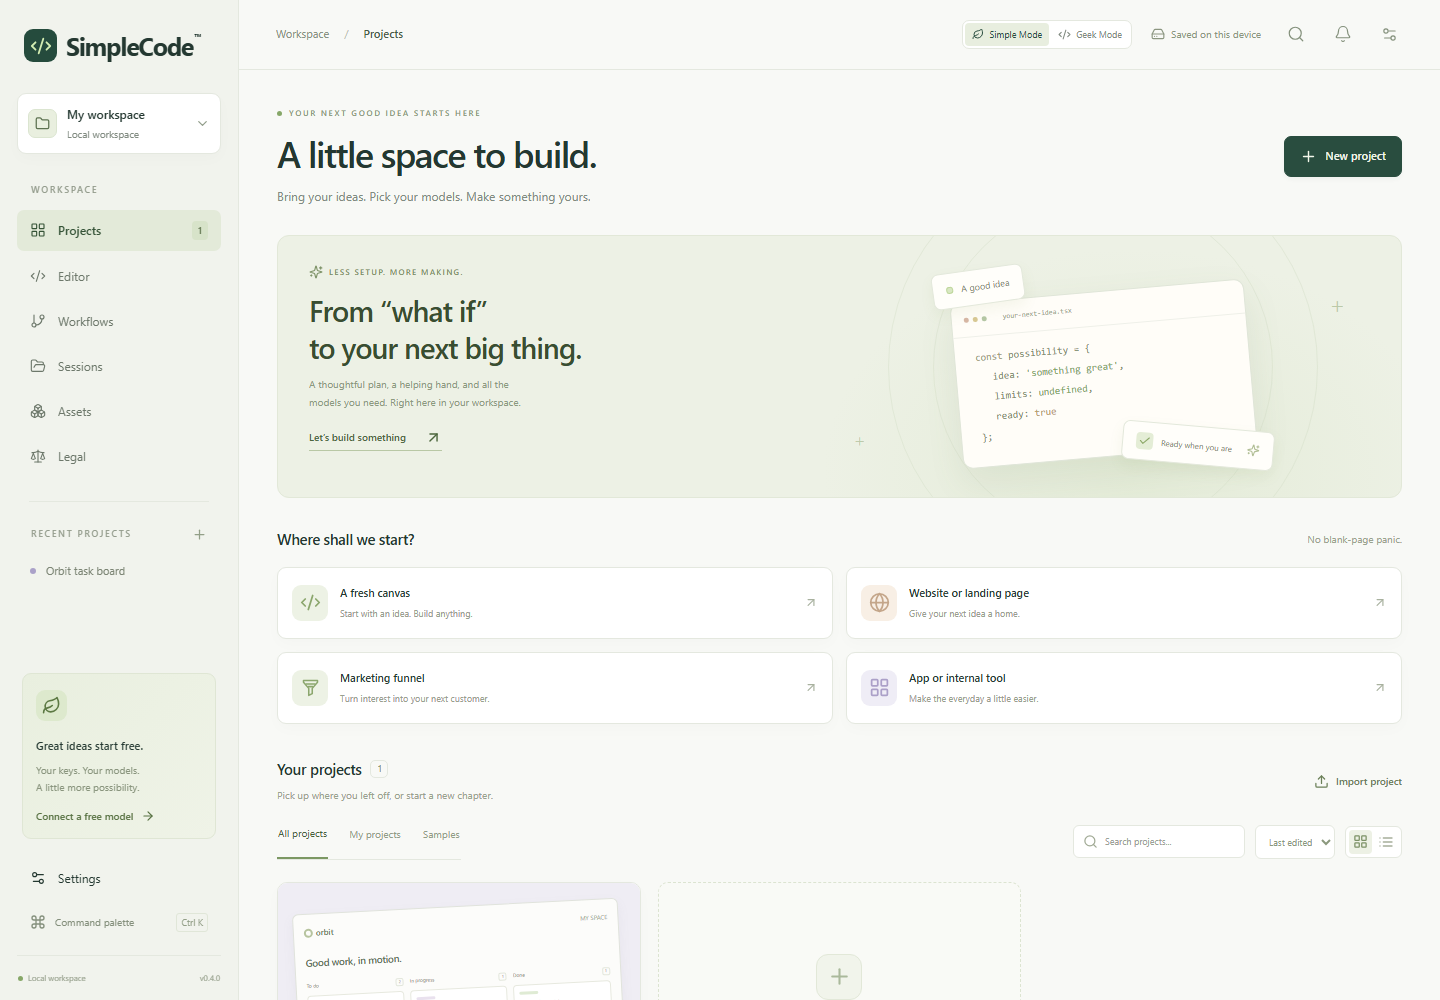
Task: Select the All projects tab
Action: point(302,834)
